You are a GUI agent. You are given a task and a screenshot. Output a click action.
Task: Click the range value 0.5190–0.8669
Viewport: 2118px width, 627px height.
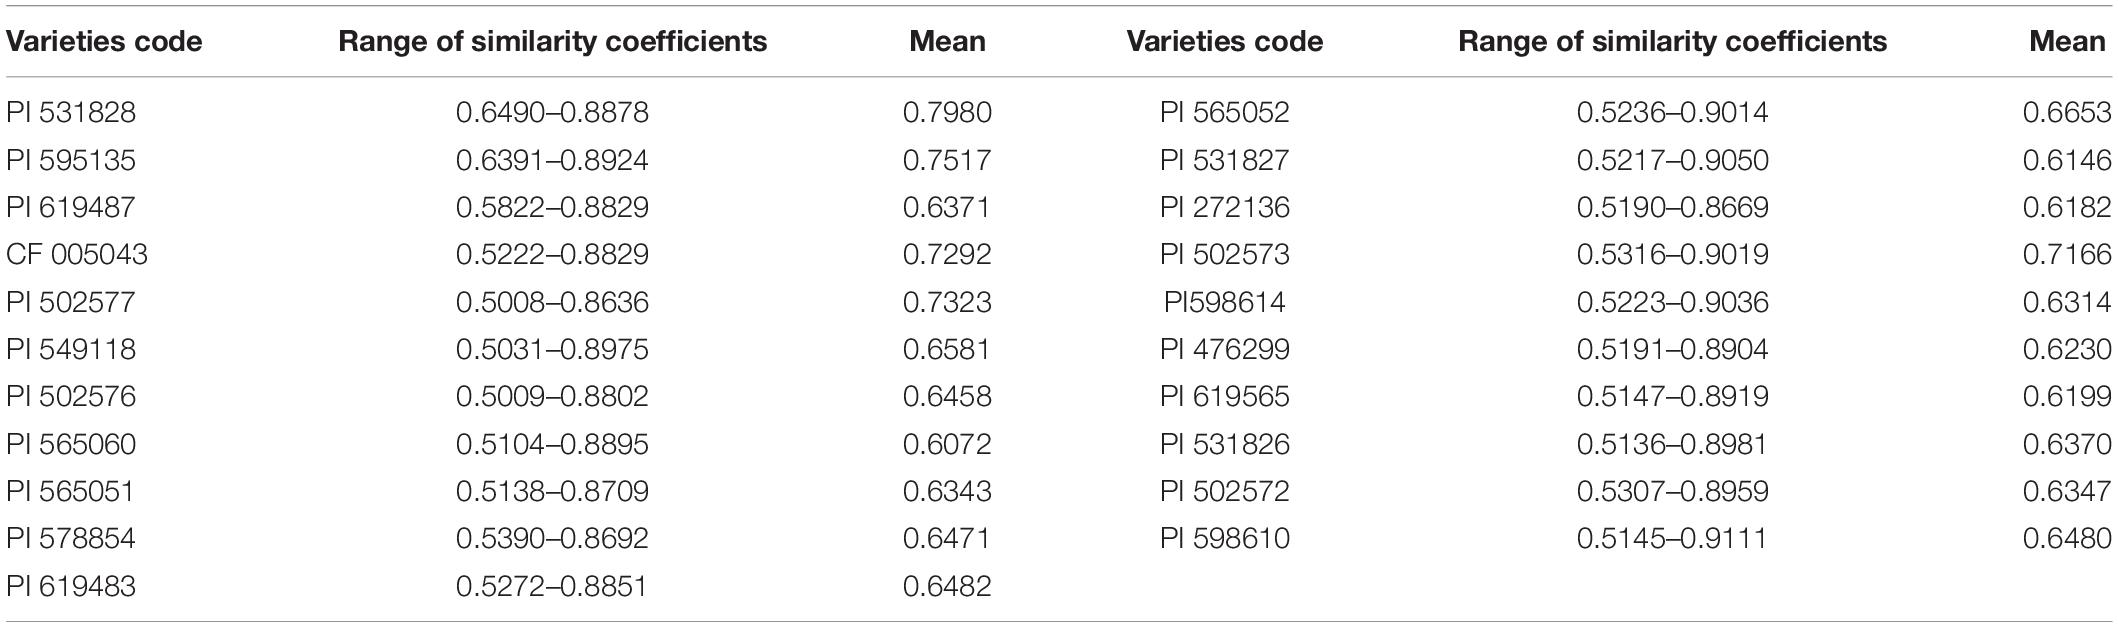pyautogui.click(x=1672, y=207)
